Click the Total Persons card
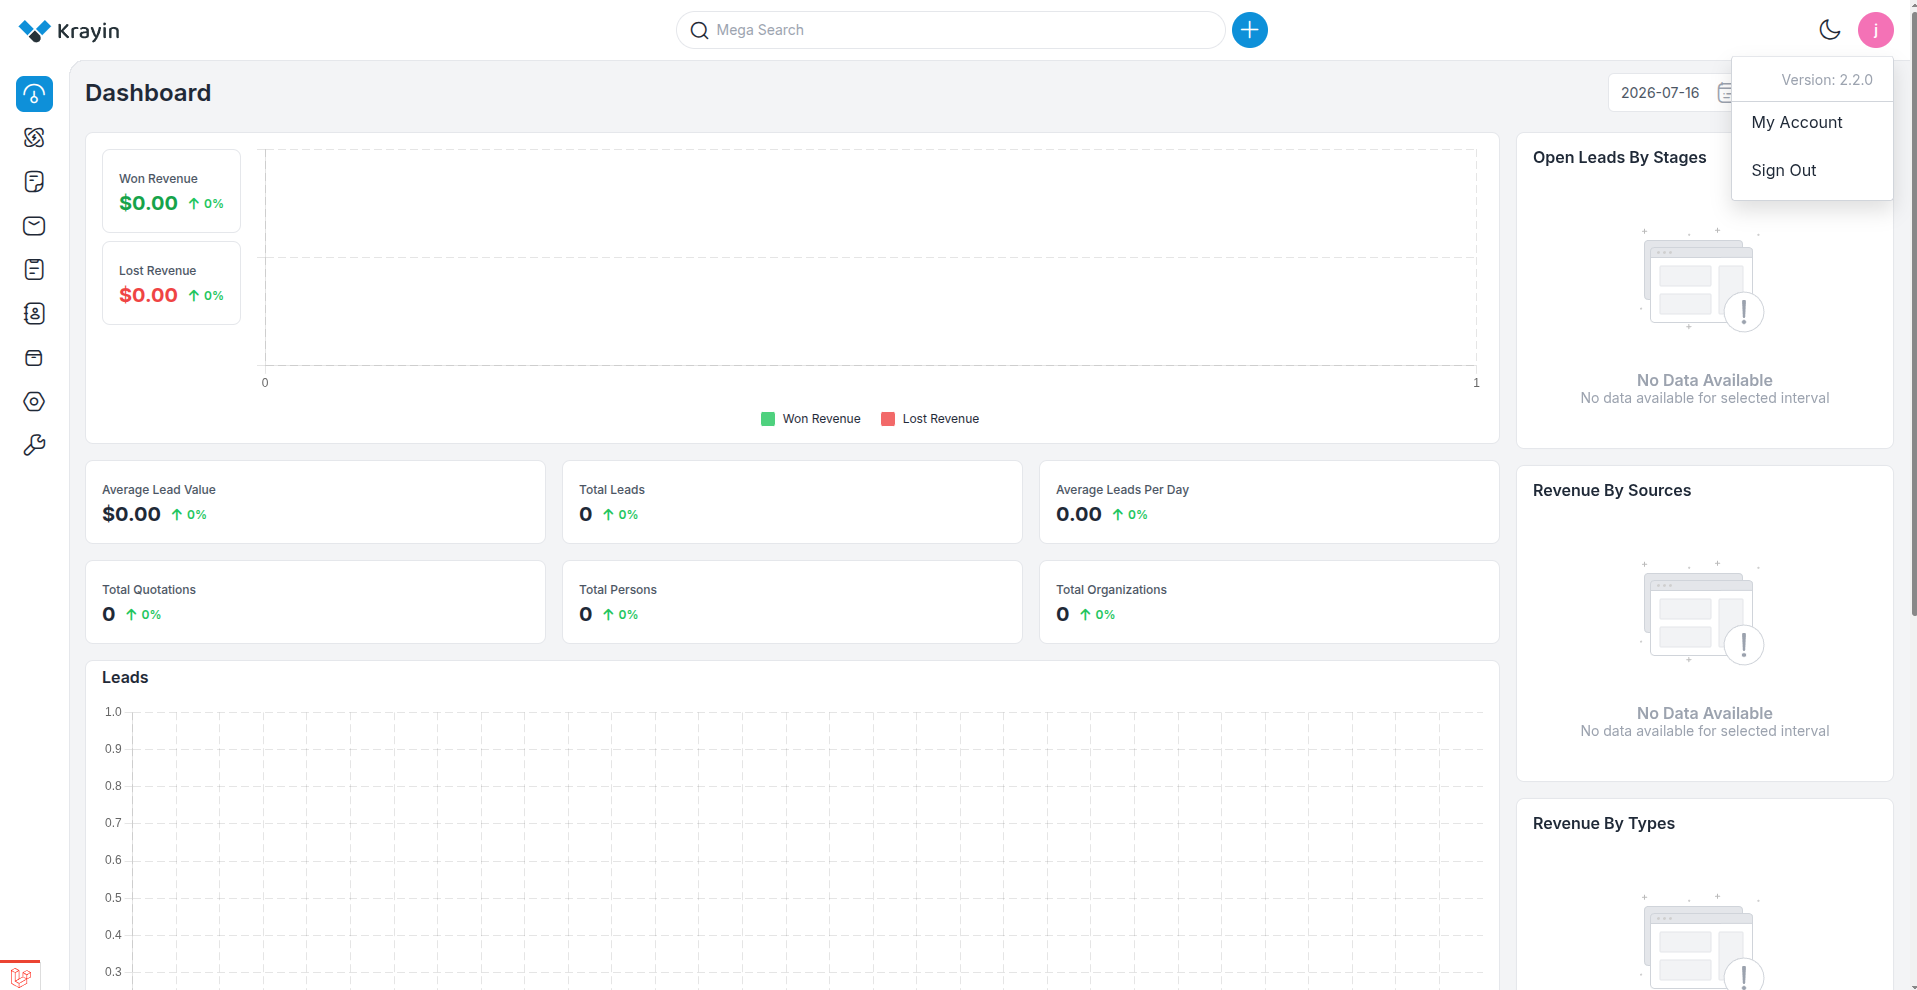1917x990 pixels. (x=792, y=602)
